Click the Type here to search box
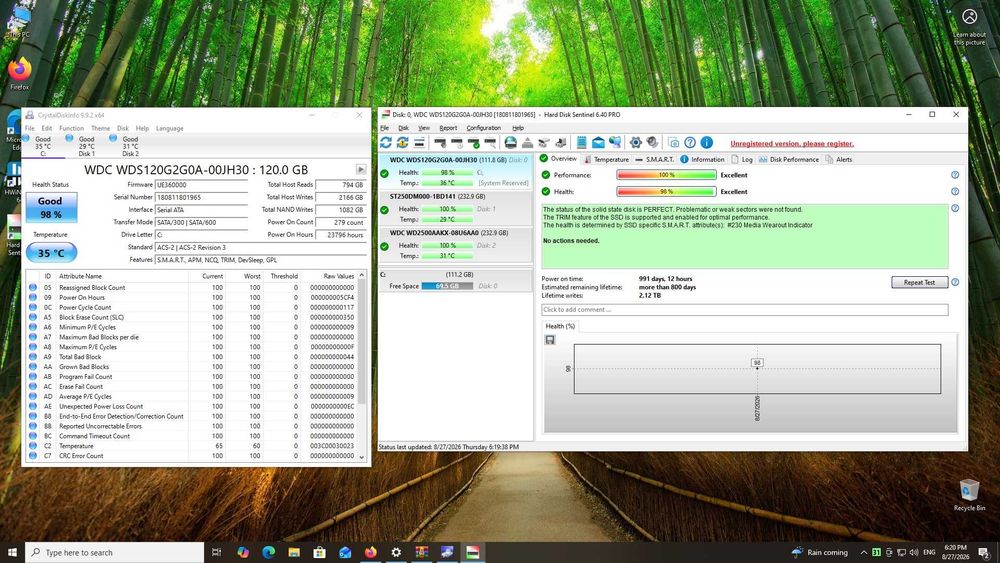This screenshot has width=1000, height=563. (115, 552)
